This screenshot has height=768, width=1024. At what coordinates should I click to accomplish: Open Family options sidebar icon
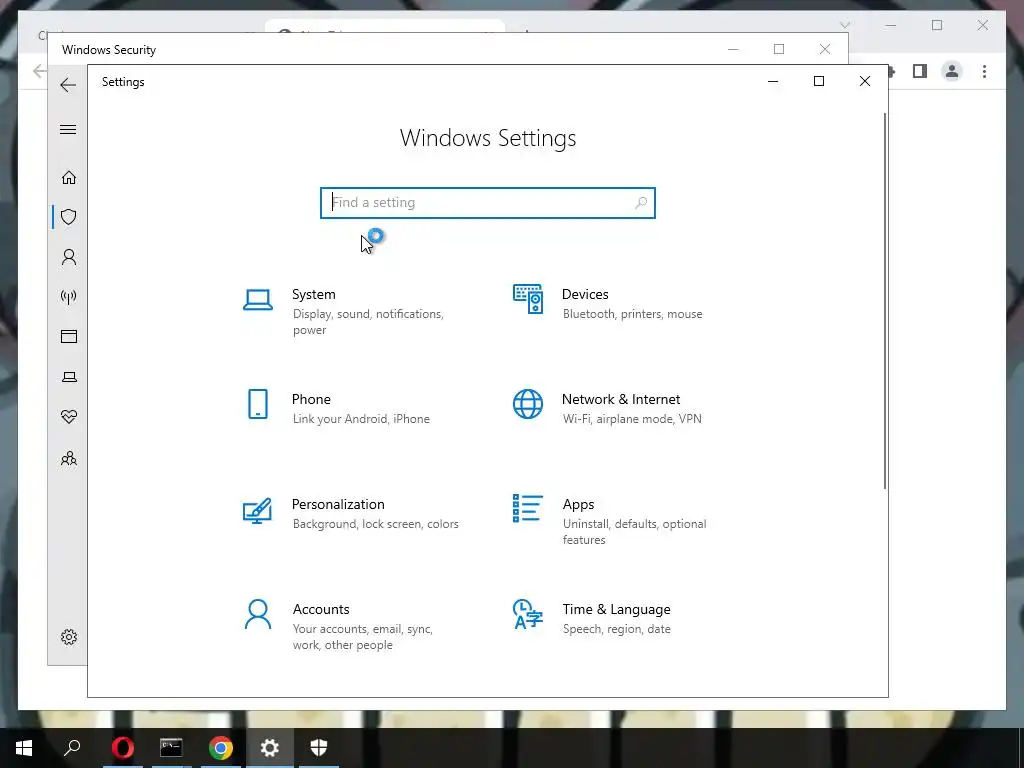pyautogui.click(x=69, y=458)
